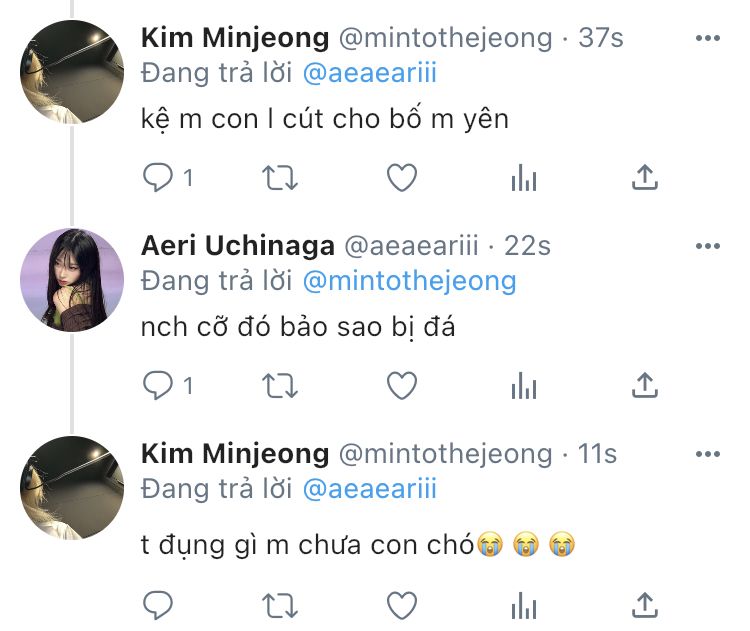Reply to Aeri Uchinaga's tweet
The image size is (750, 631).
point(158,385)
